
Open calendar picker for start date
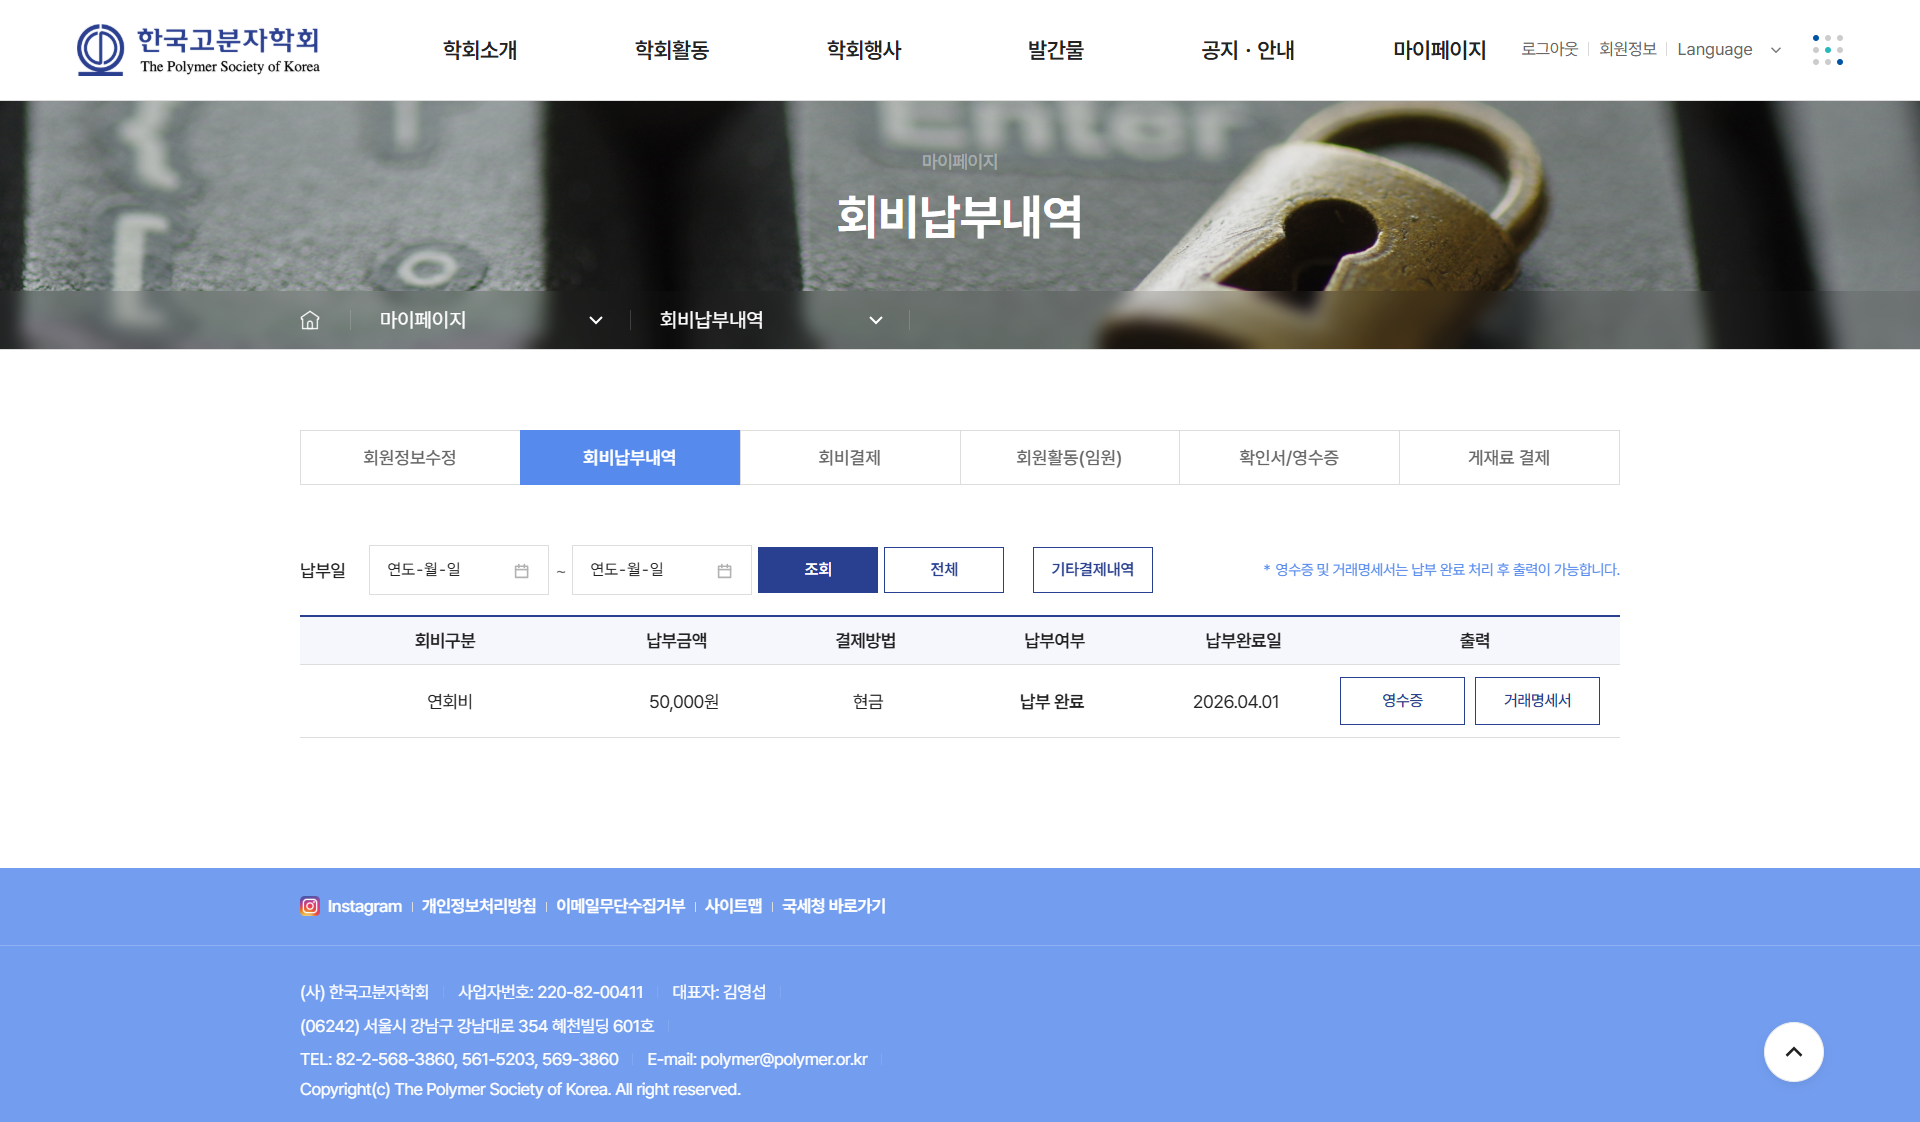coord(521,570)
